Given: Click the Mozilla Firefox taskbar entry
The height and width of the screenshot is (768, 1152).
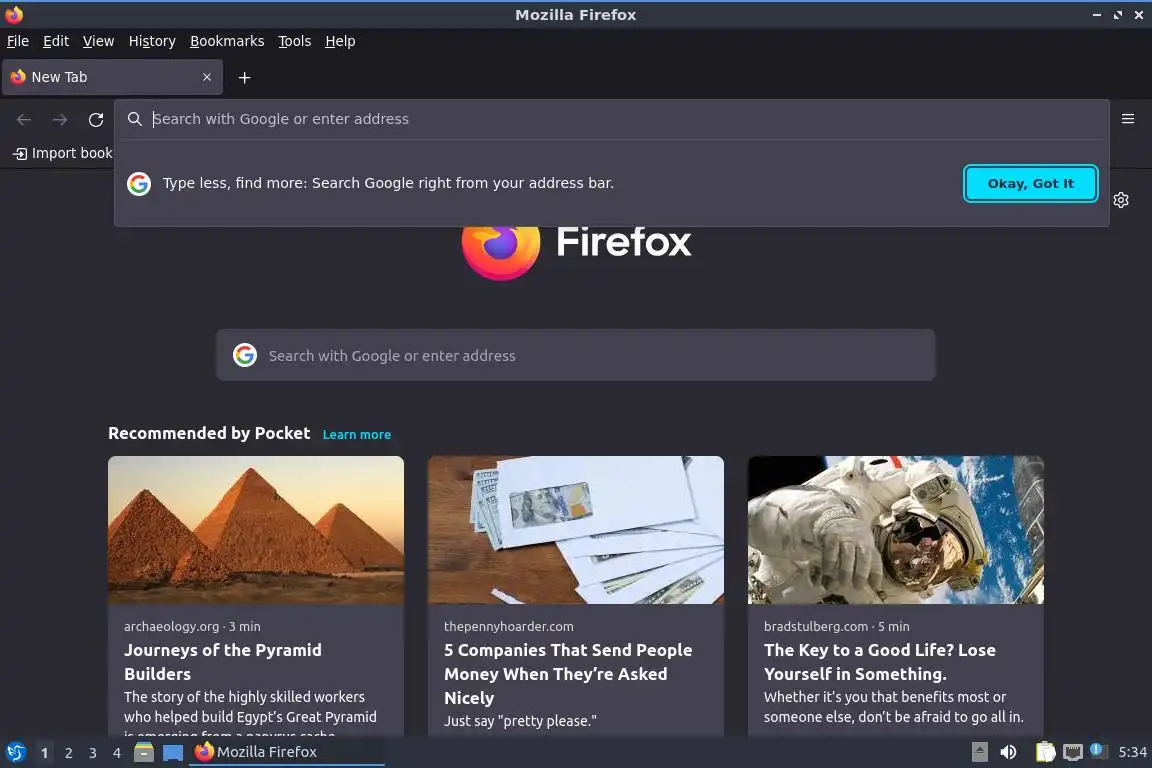Looking at the screenshot, I should (x=287, y=752).
